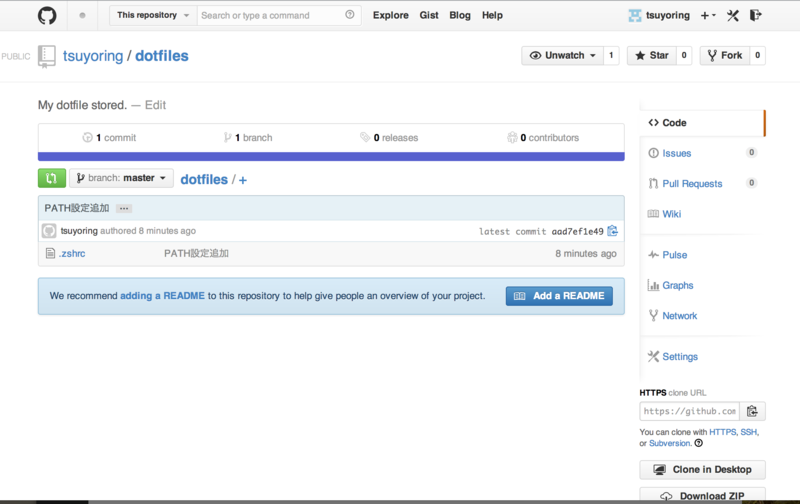Open latest commit aad7ef1e49
Image resolution: width=800 pixels, height=504 pixels.
click(577, 232)
